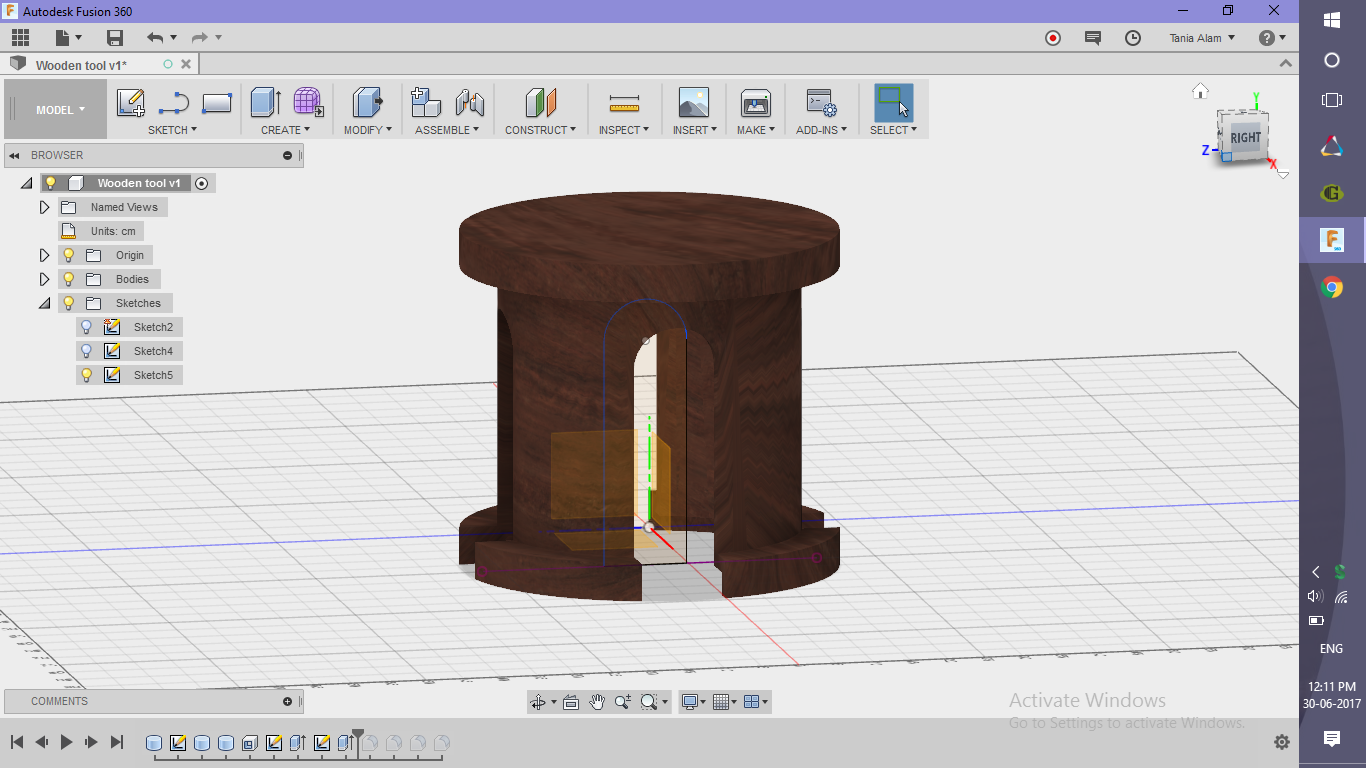Toggle the Origin folder light bulb
The width and height of the screenshot is (1366, 768).
(69, 255)
